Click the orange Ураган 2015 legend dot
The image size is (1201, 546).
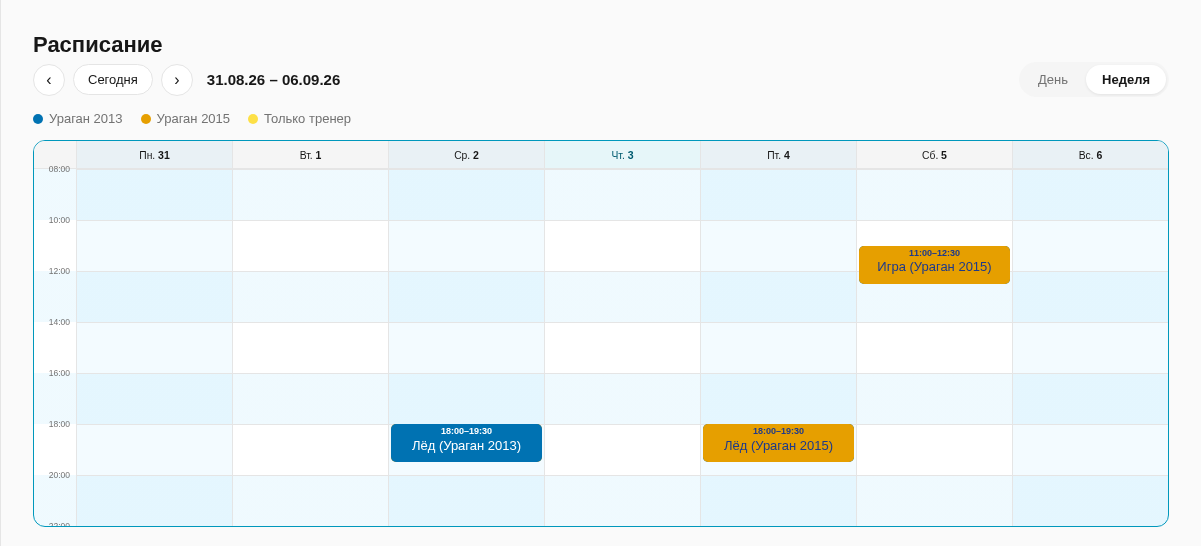pos(146,119)
